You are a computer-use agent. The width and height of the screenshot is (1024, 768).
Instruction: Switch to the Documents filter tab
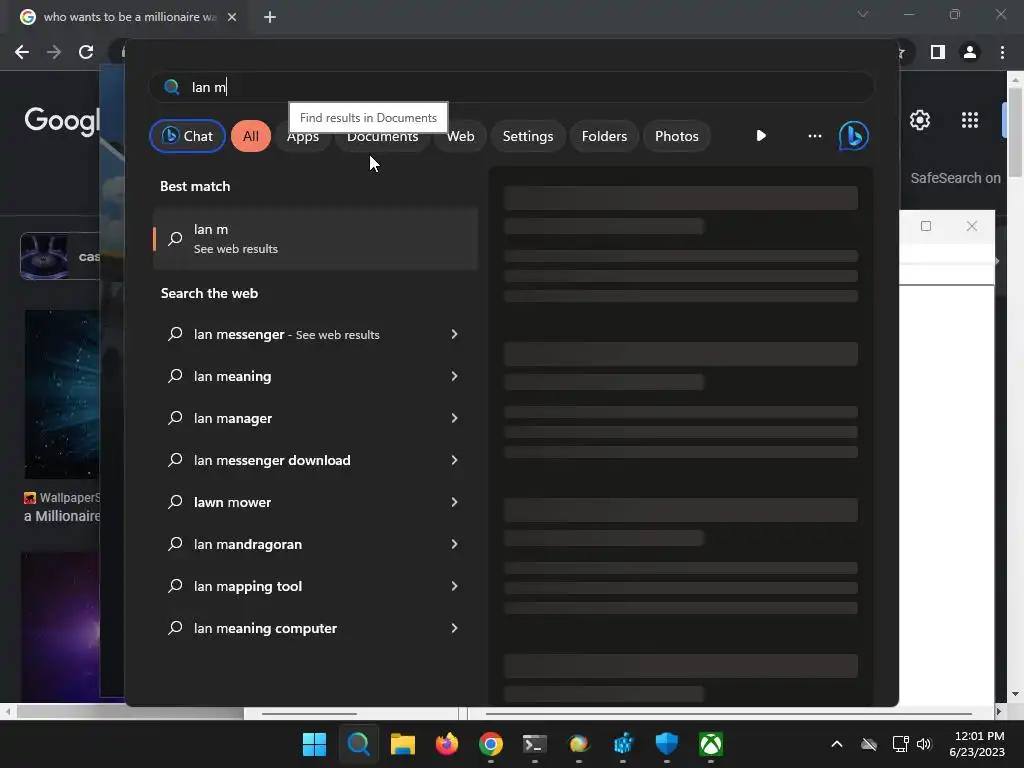pyautogui.click(x=382, y=136)
